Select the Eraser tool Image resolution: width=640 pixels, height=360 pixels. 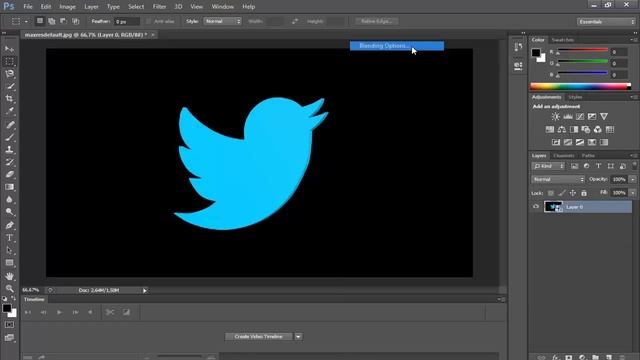pyautogui.click(x=9, y=174)
